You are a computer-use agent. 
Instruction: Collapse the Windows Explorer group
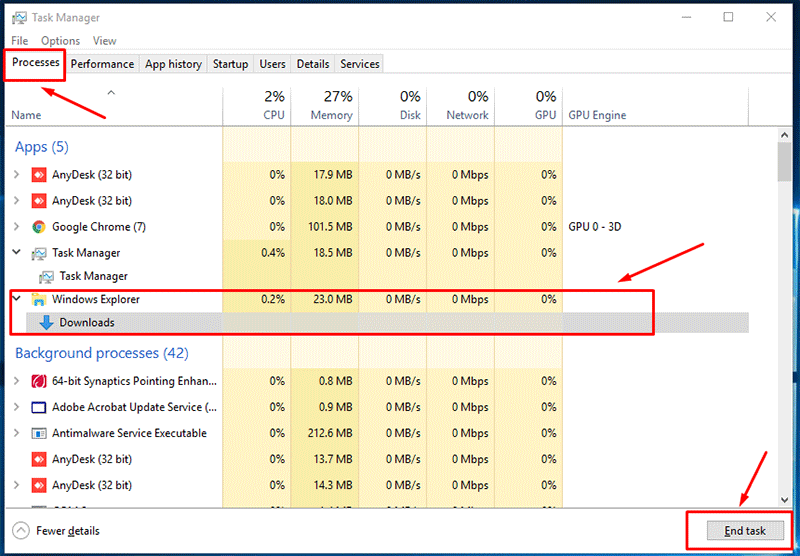point(16,298)
